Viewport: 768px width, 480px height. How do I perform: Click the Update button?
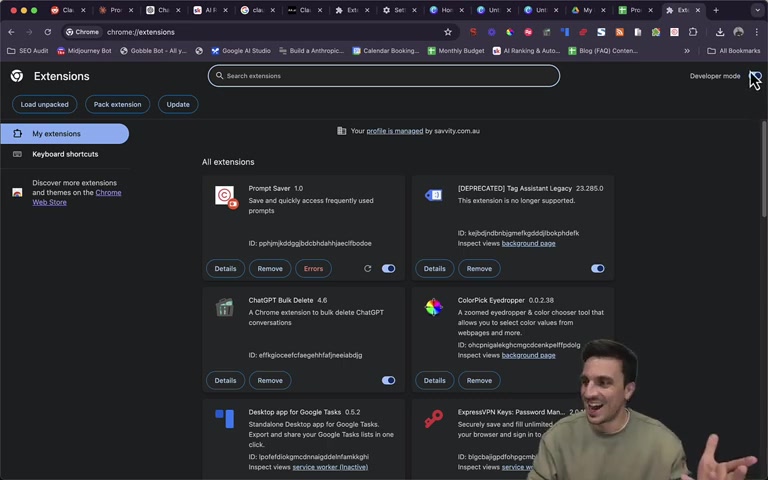[x=178, y=104]
